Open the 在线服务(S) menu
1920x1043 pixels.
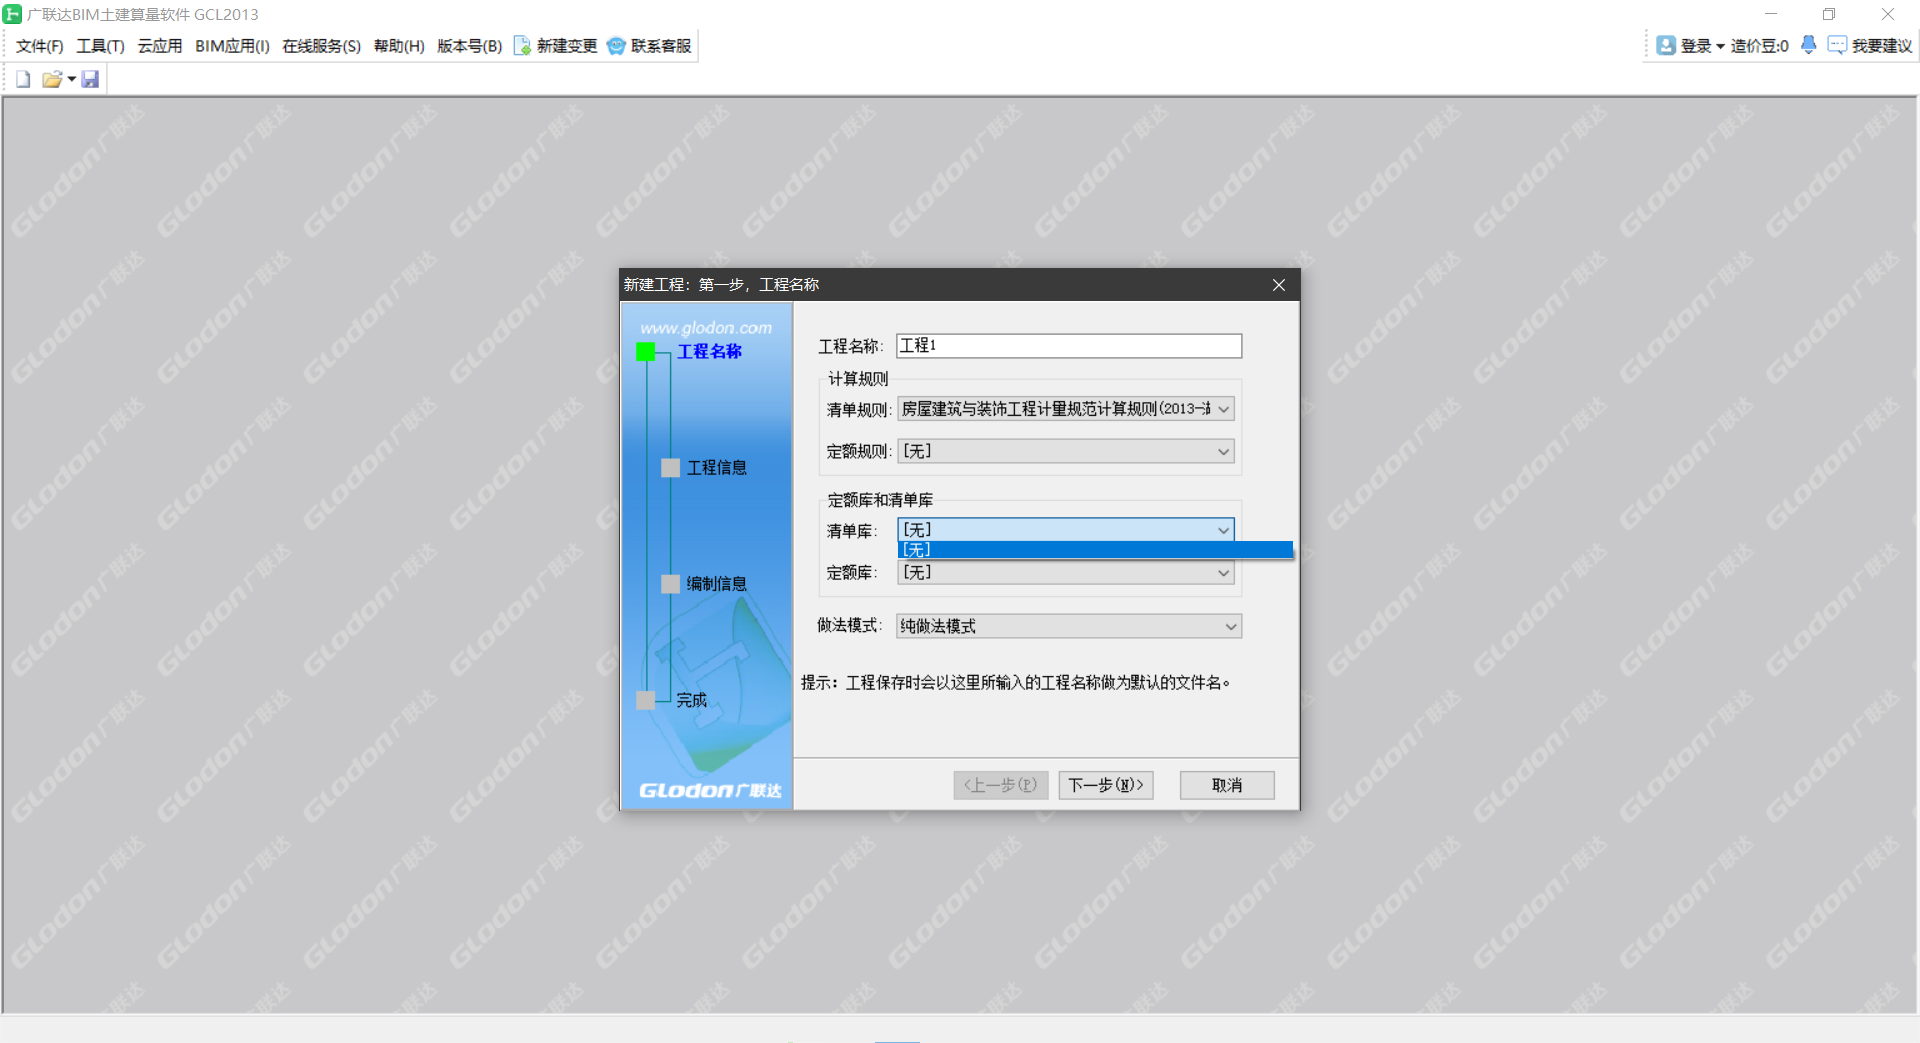tap(321, 46)
